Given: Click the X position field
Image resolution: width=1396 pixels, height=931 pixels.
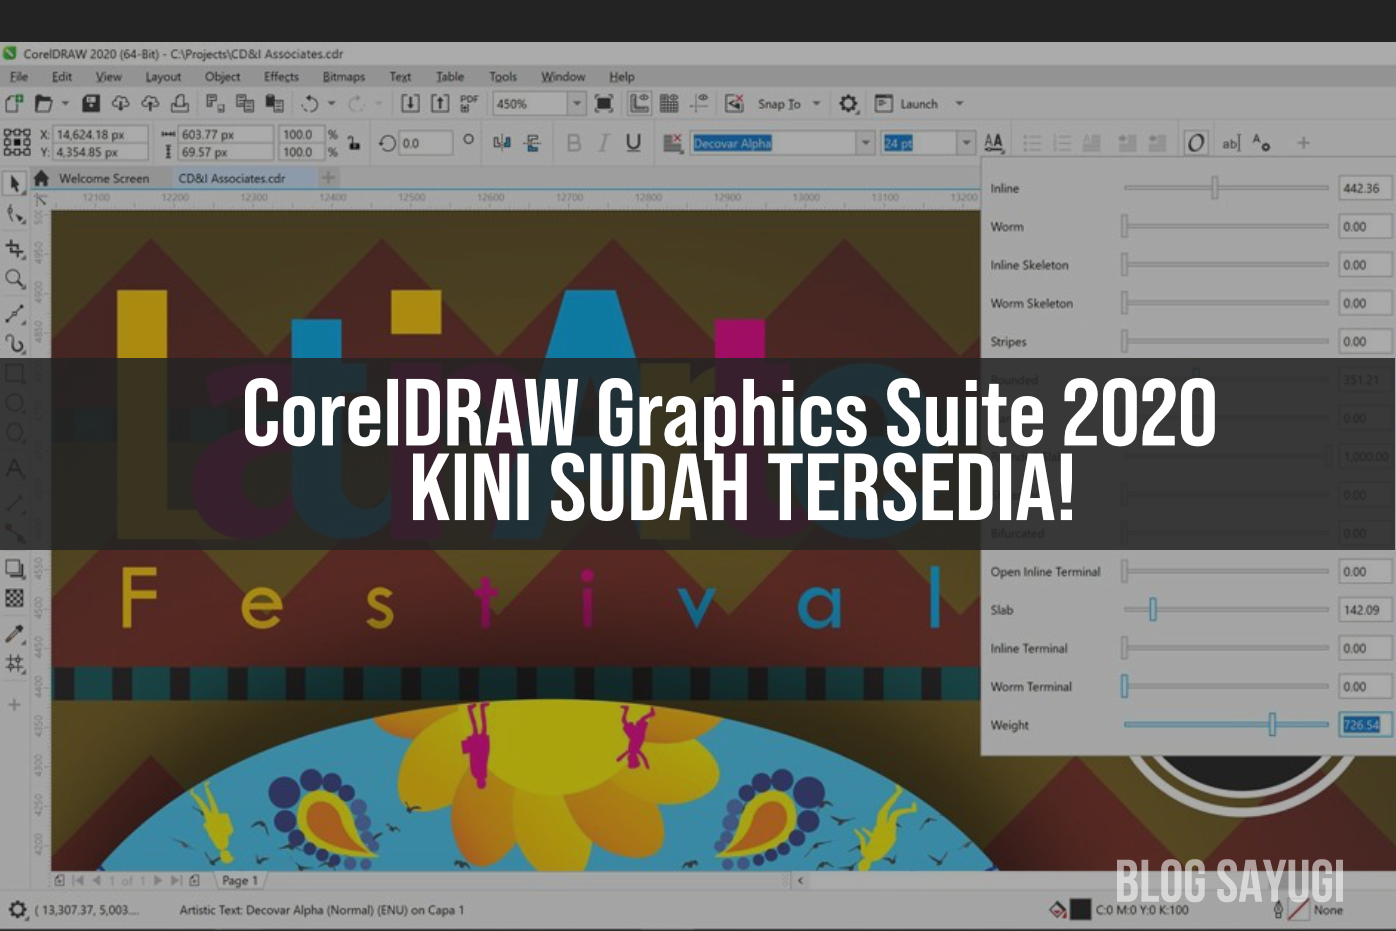Looking at the screenshot, I should 100,134.
